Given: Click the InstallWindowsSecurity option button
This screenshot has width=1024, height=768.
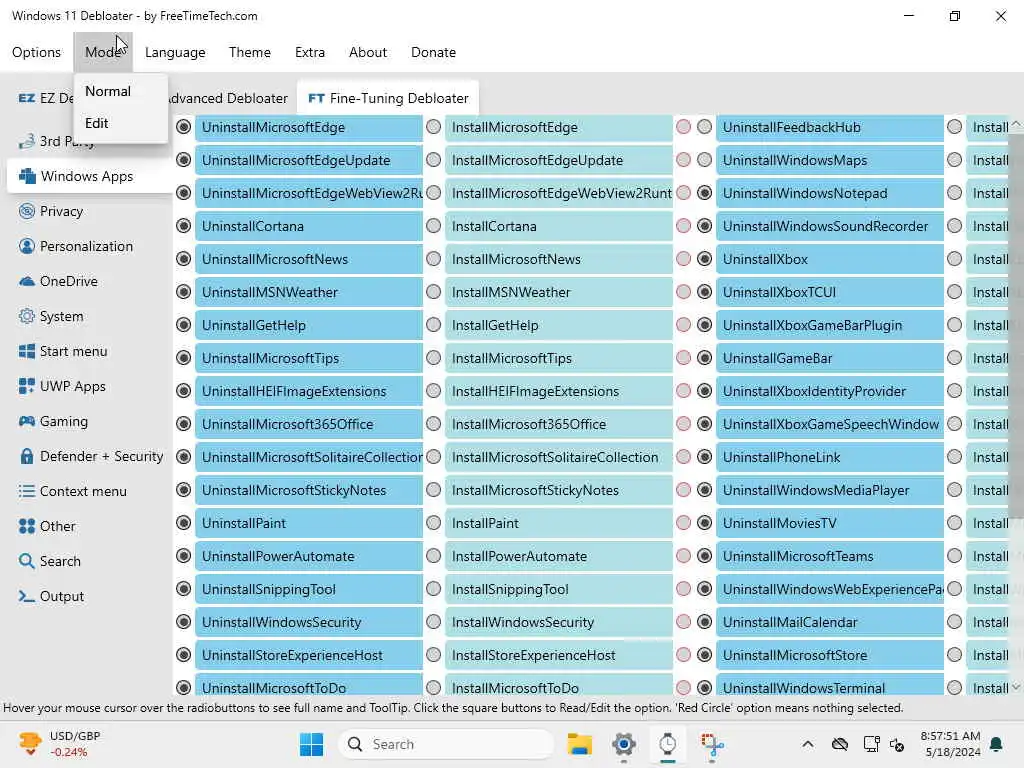Looking at the screenshot, I should [x=559, y=622].
